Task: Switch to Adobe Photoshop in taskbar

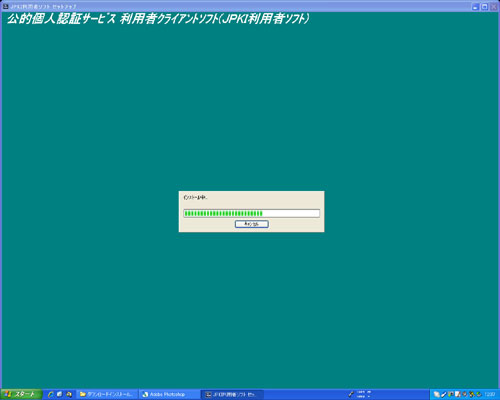Action: point(169,394)
